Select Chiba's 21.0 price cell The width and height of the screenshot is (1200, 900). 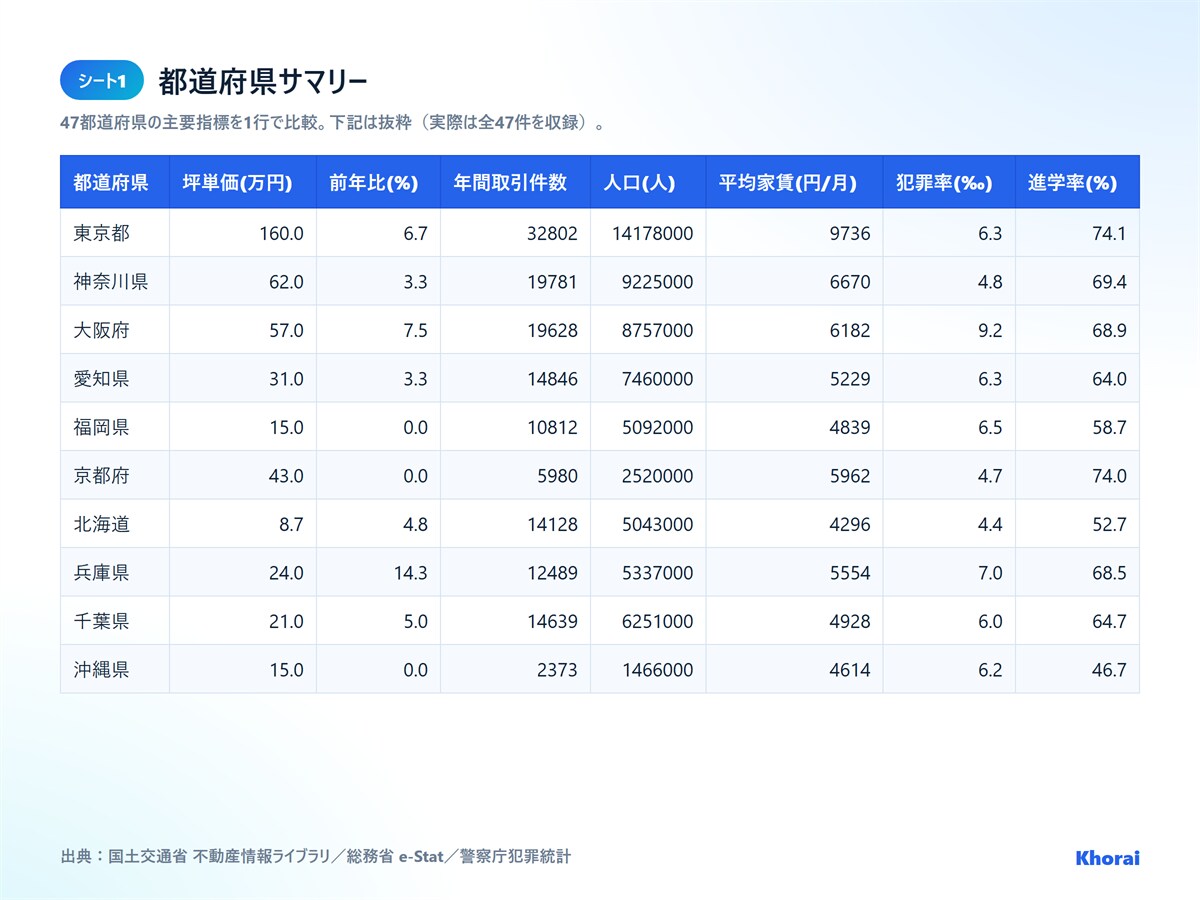[x=243, y=621]
